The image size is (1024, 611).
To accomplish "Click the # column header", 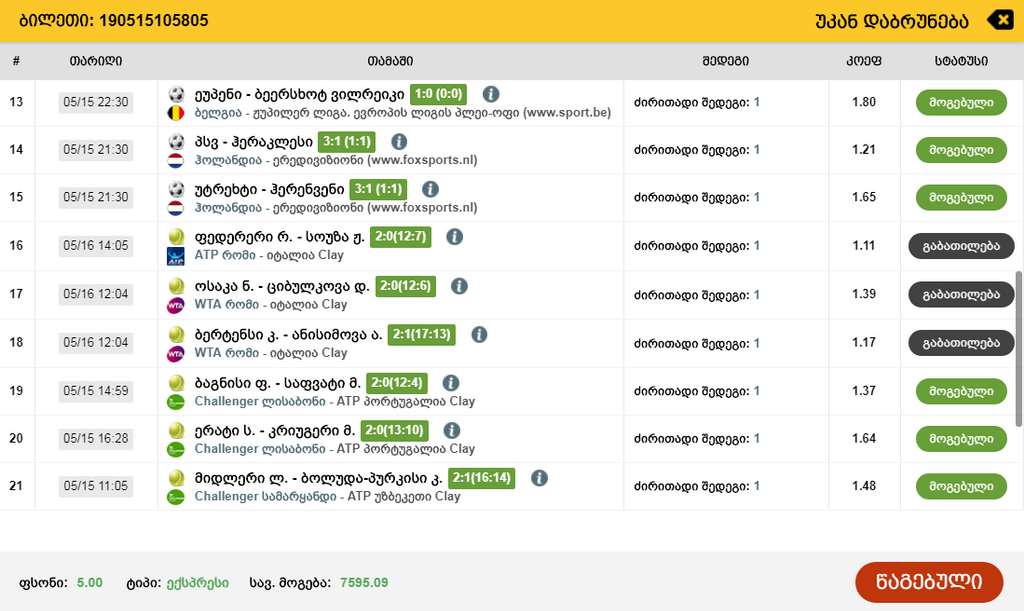I will click(x=16, y=61).
